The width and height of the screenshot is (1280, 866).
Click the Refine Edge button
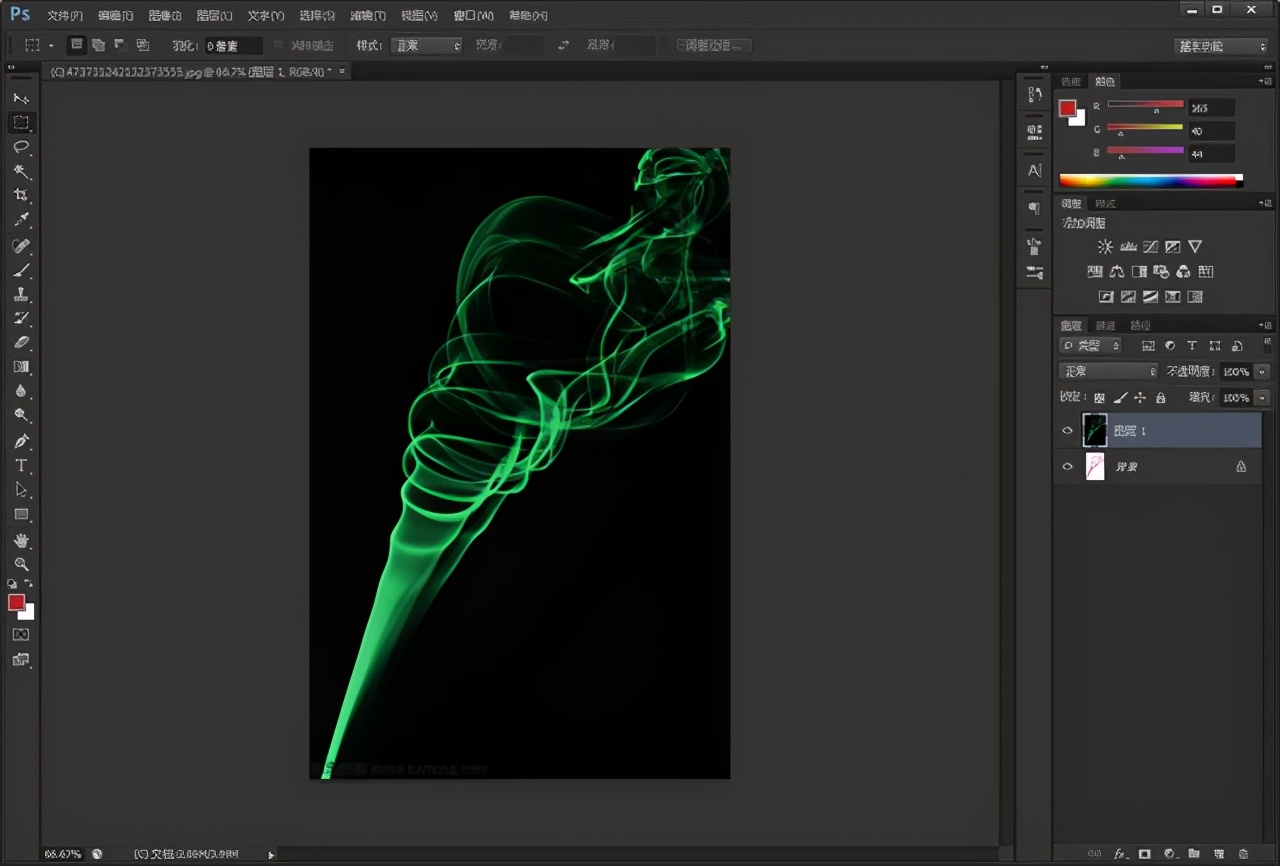713,46
